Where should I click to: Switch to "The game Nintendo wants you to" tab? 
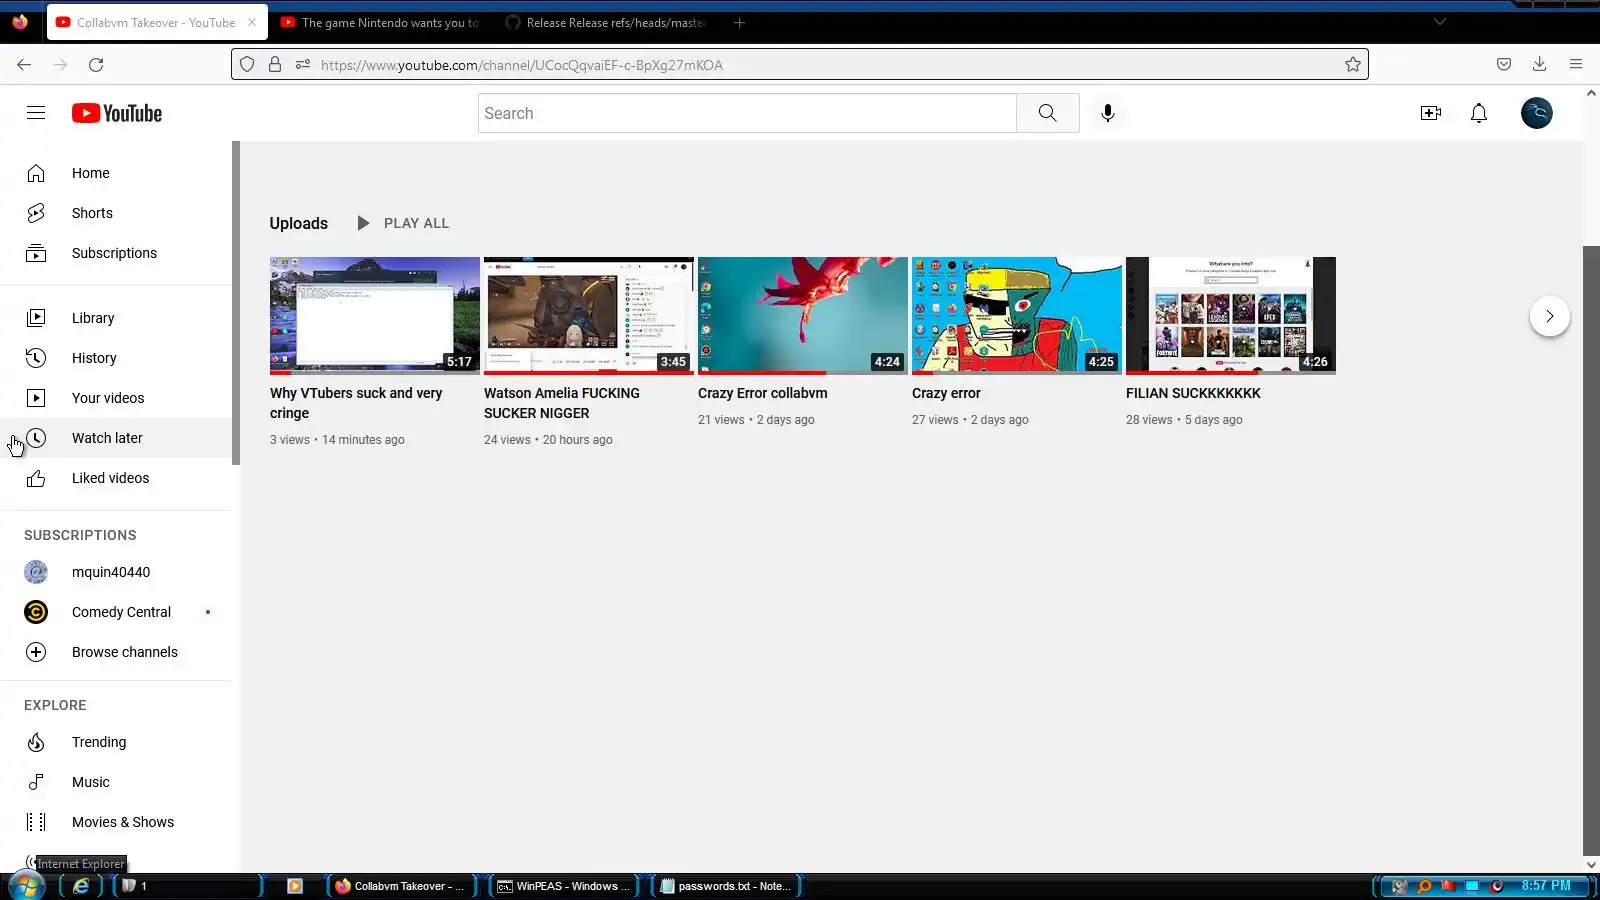tap(380, 23)
